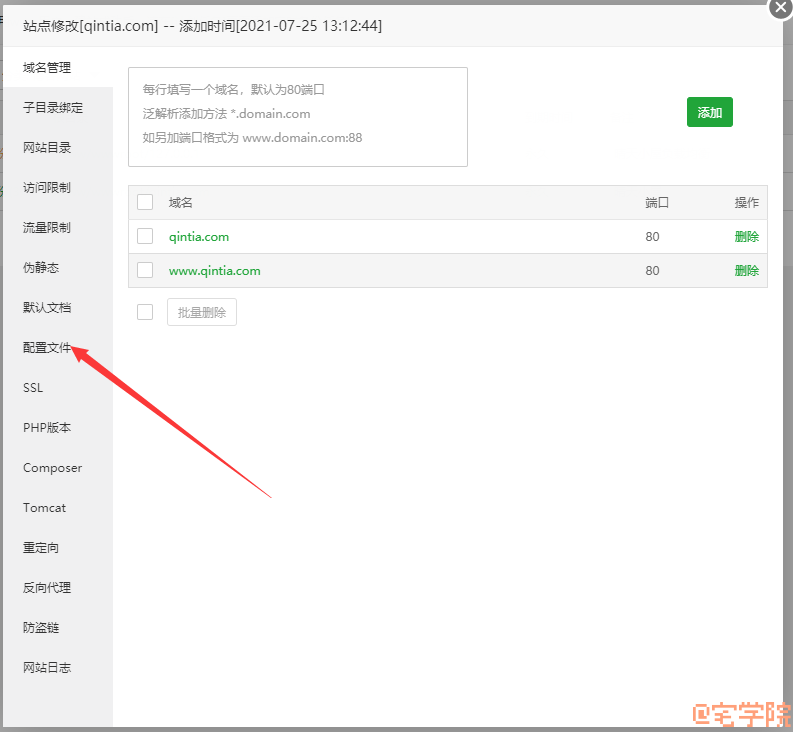Tick the www.qintia.com row checkbox
The image size is (793, 732).
click(x=145, y=270)
